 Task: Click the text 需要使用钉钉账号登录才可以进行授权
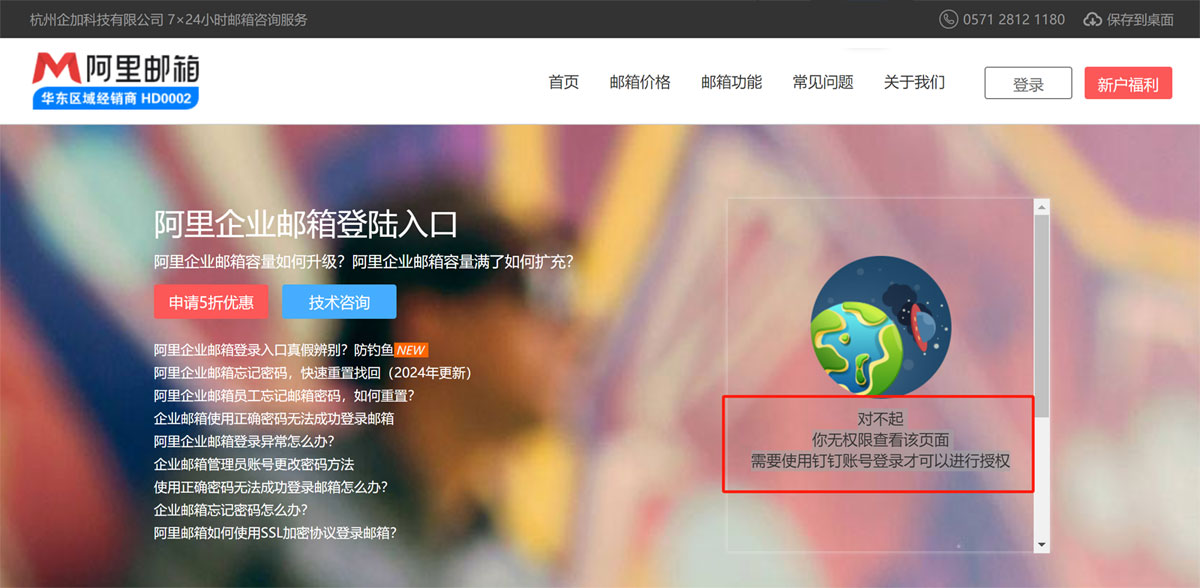click(880, 461)
